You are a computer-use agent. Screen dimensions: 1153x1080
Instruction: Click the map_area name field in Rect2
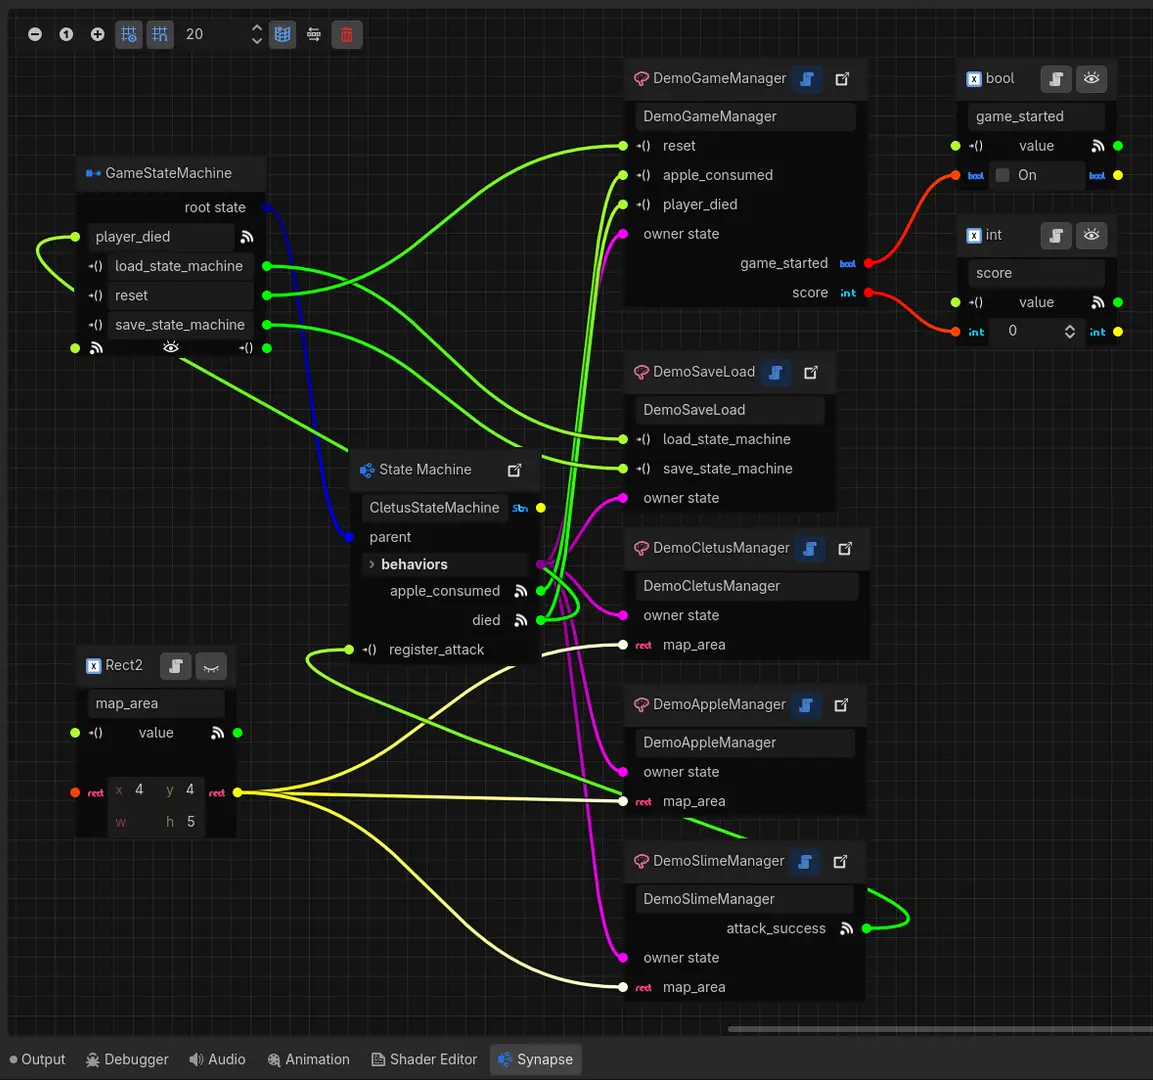point(156,704)
